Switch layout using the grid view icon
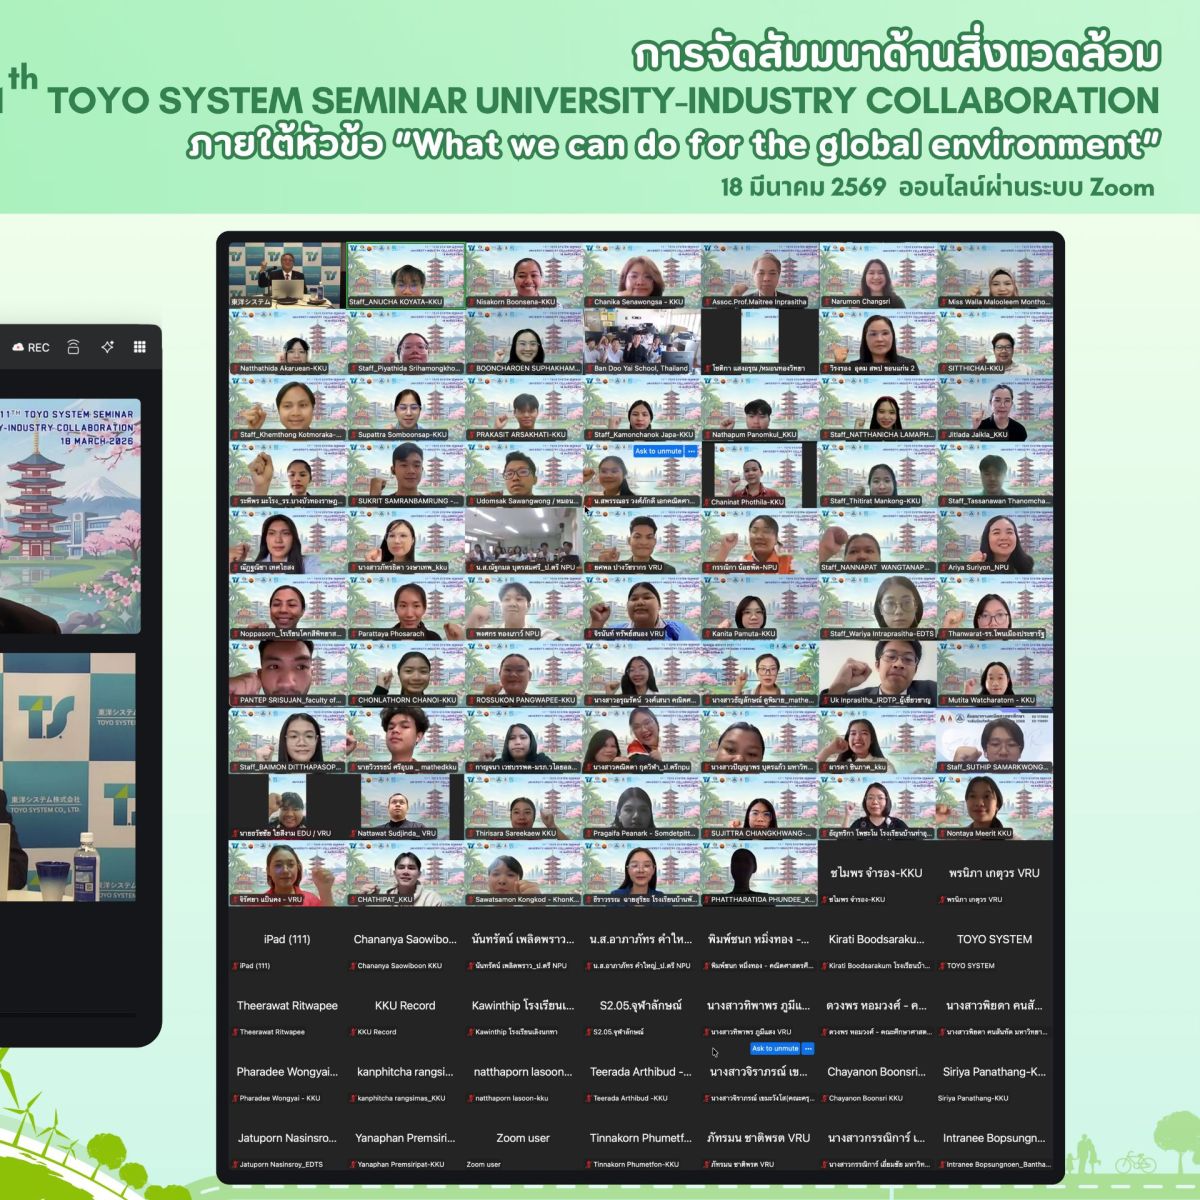Screen dimensions: 1200x1200 click(140, 347)
